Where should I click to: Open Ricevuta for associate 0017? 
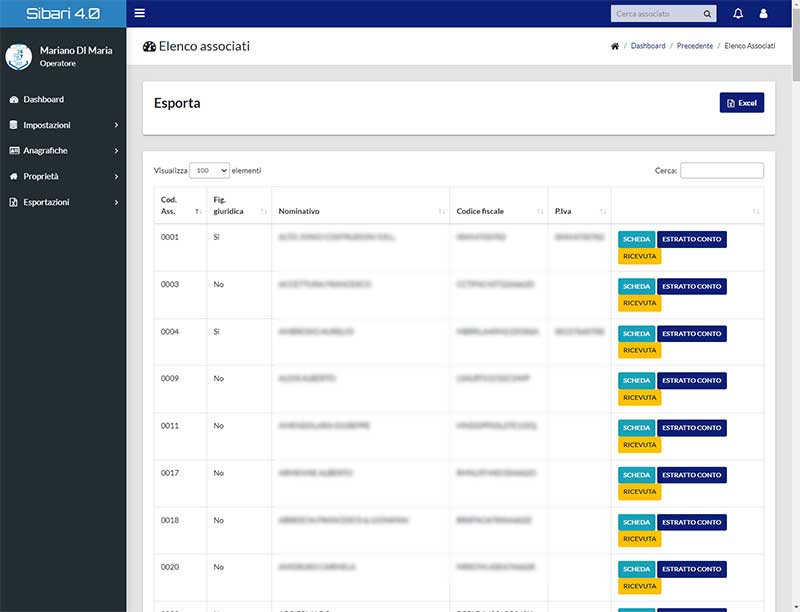click(640, 492)
